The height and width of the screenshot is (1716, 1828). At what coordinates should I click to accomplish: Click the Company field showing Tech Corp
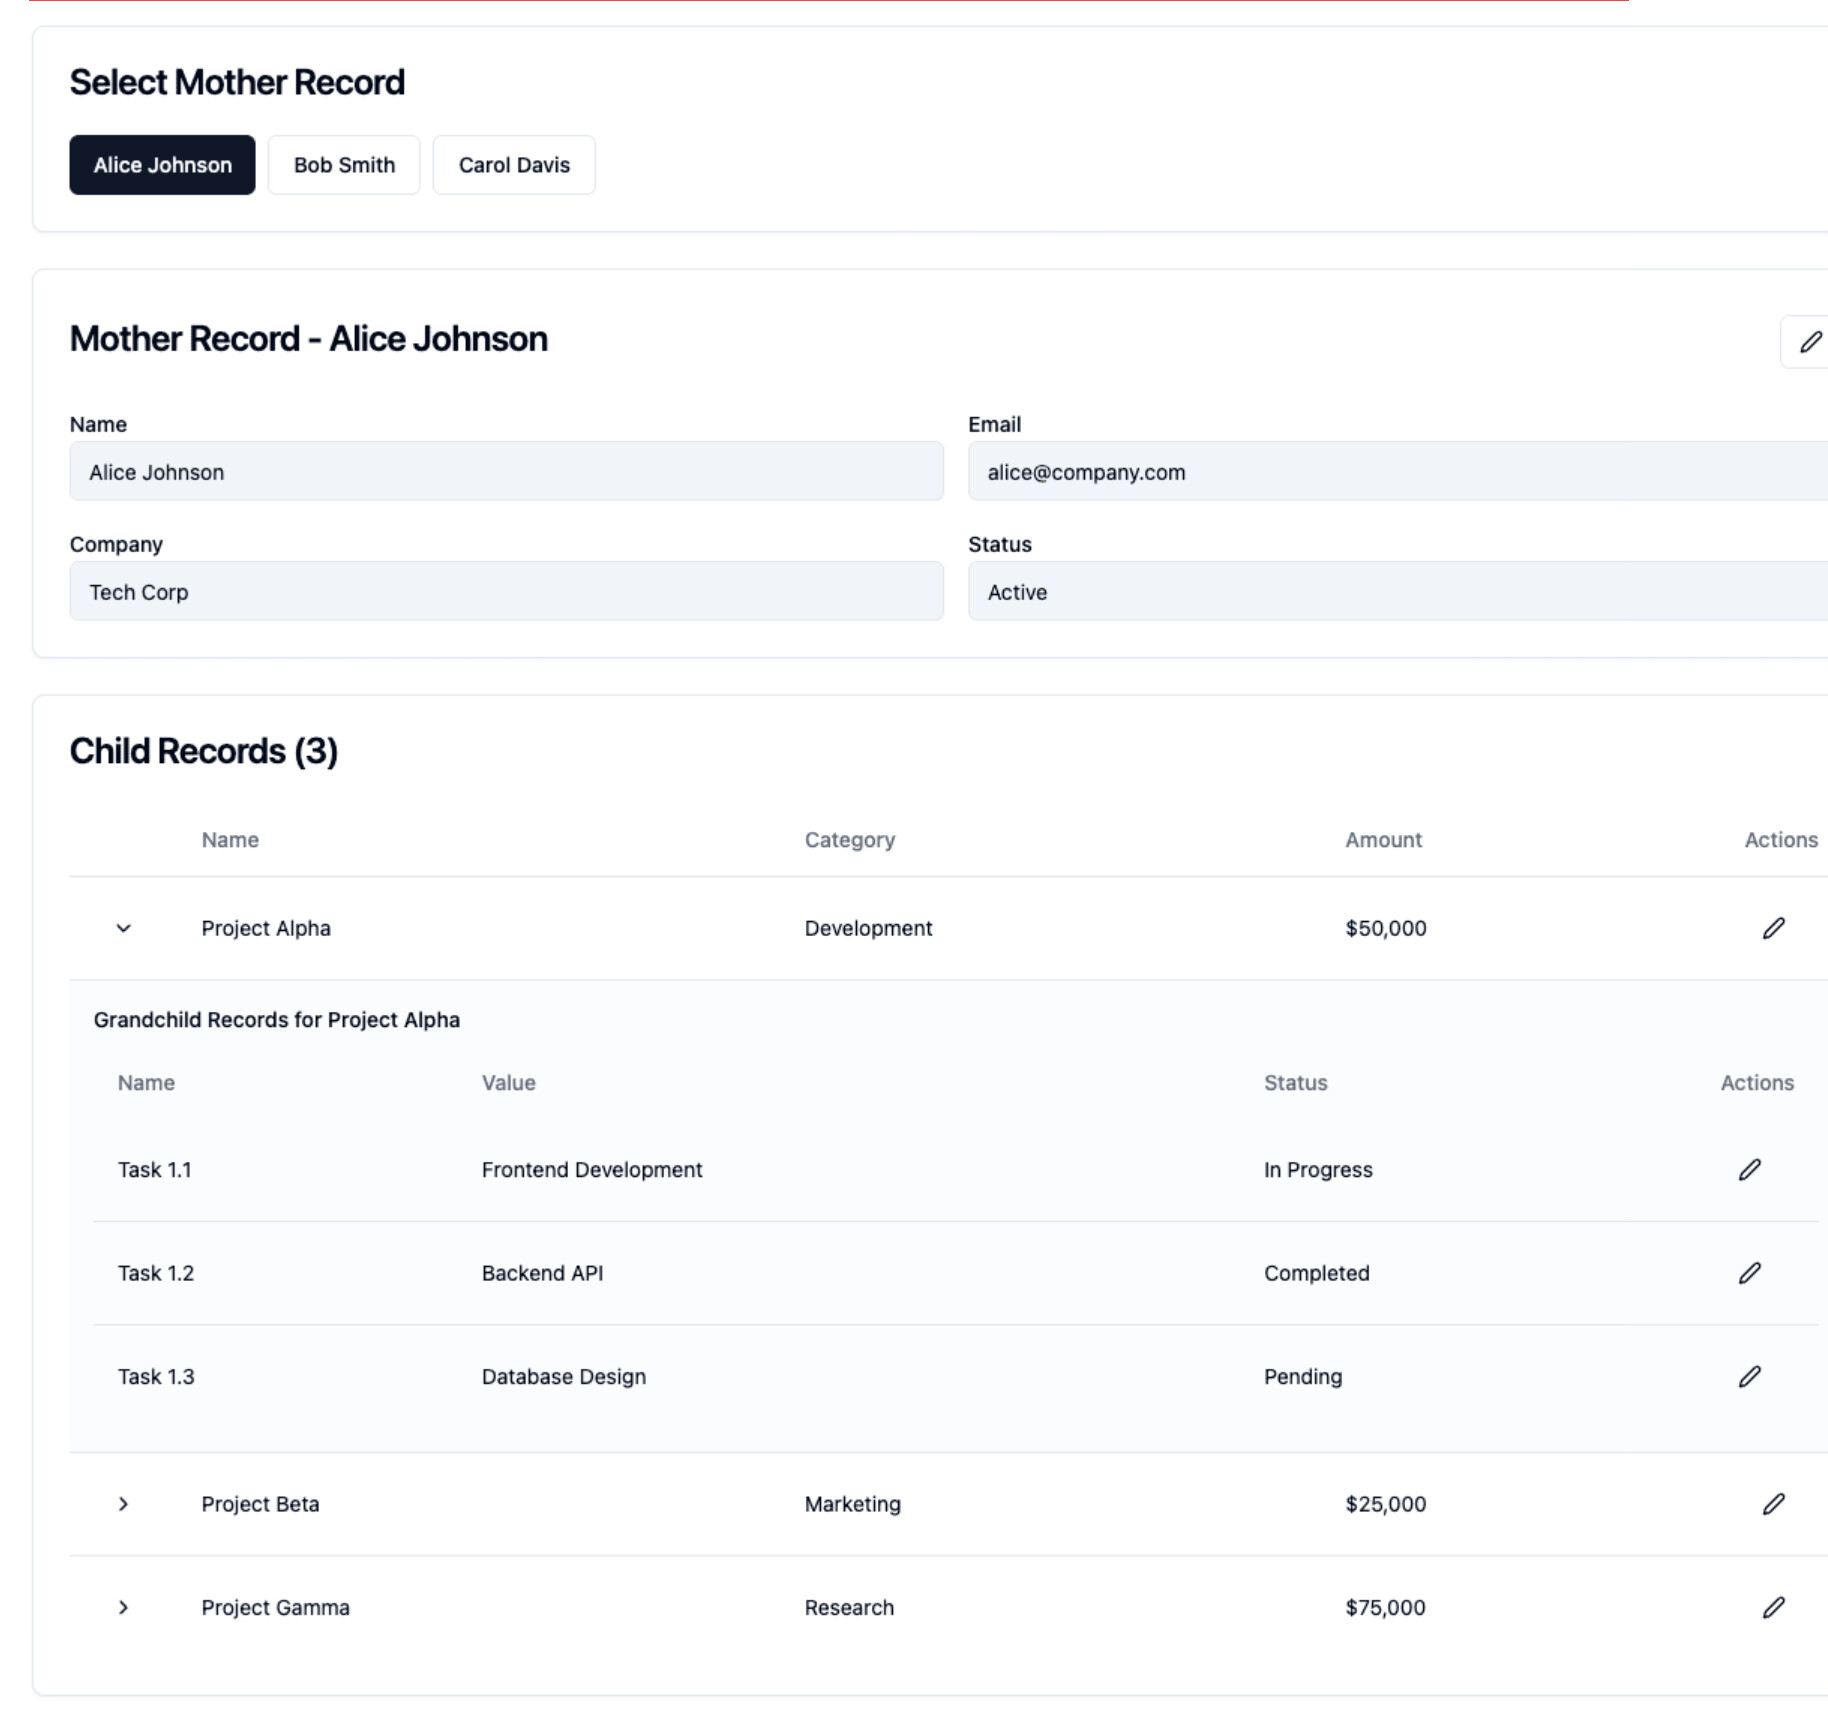pyautogui.click(x=506, y=592)
